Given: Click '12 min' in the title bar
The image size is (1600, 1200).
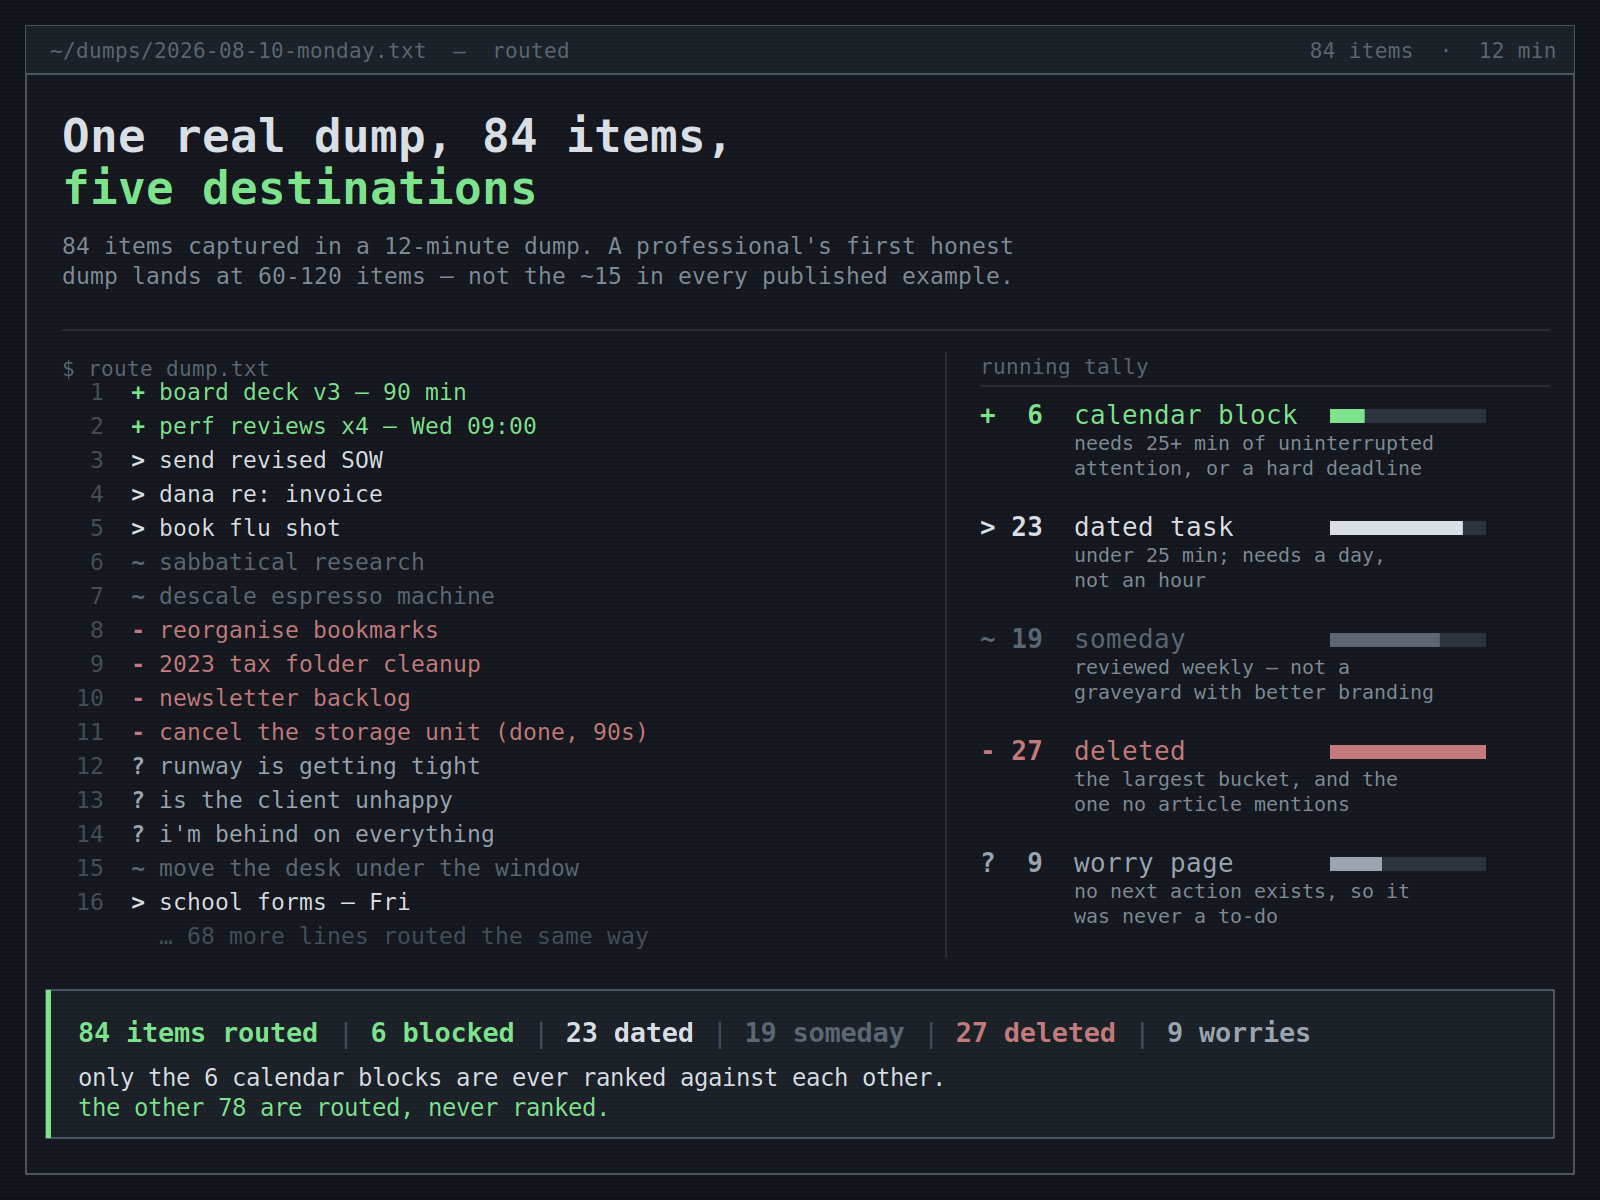Looking at the screenshot, I should tap(1517, 51).
